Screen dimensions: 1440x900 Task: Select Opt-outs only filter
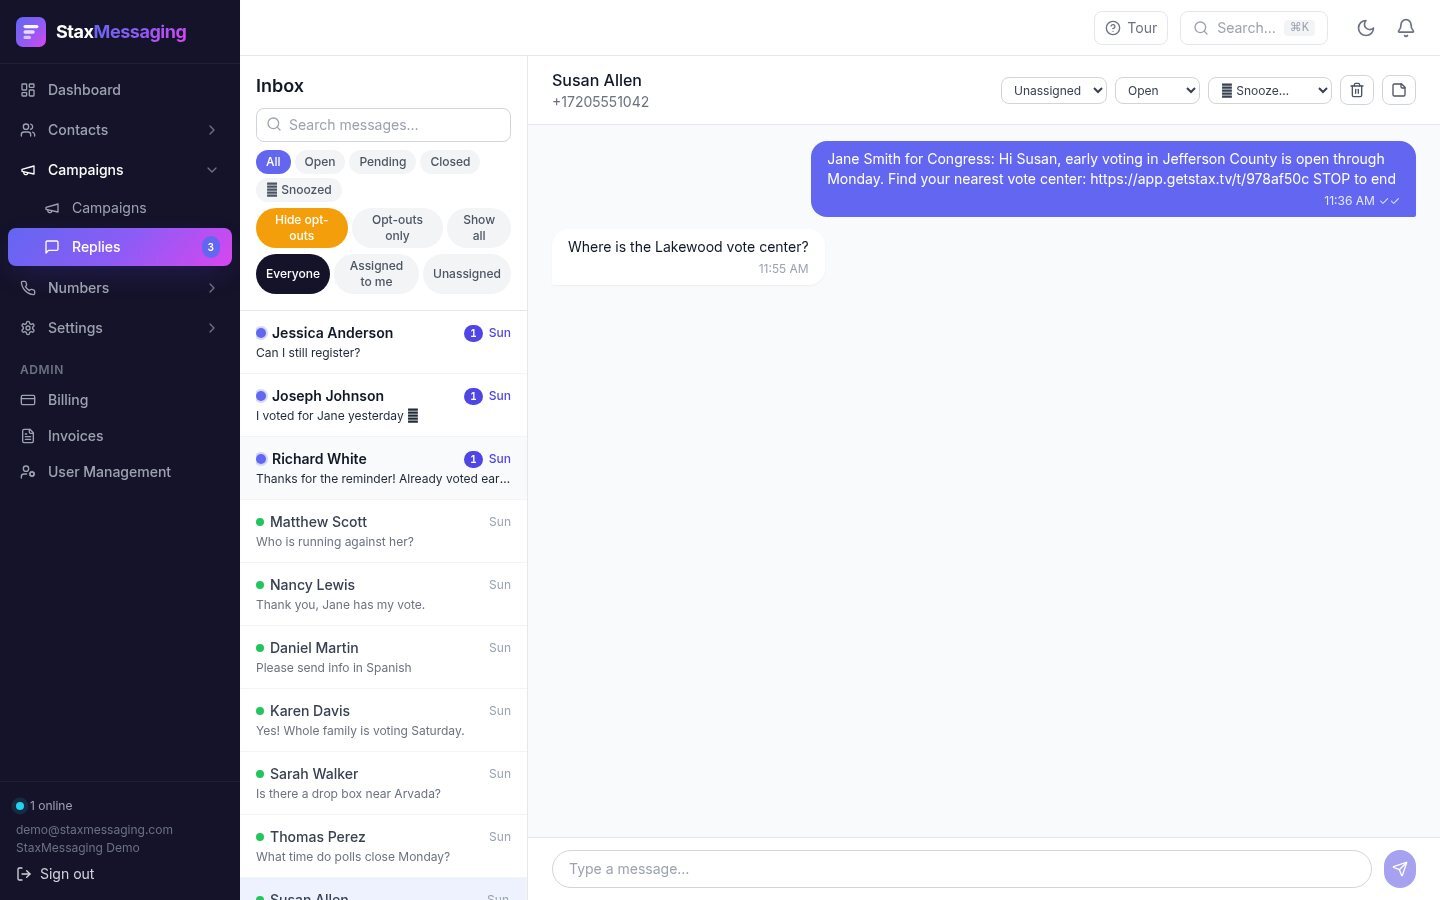[x=397, y=228]
